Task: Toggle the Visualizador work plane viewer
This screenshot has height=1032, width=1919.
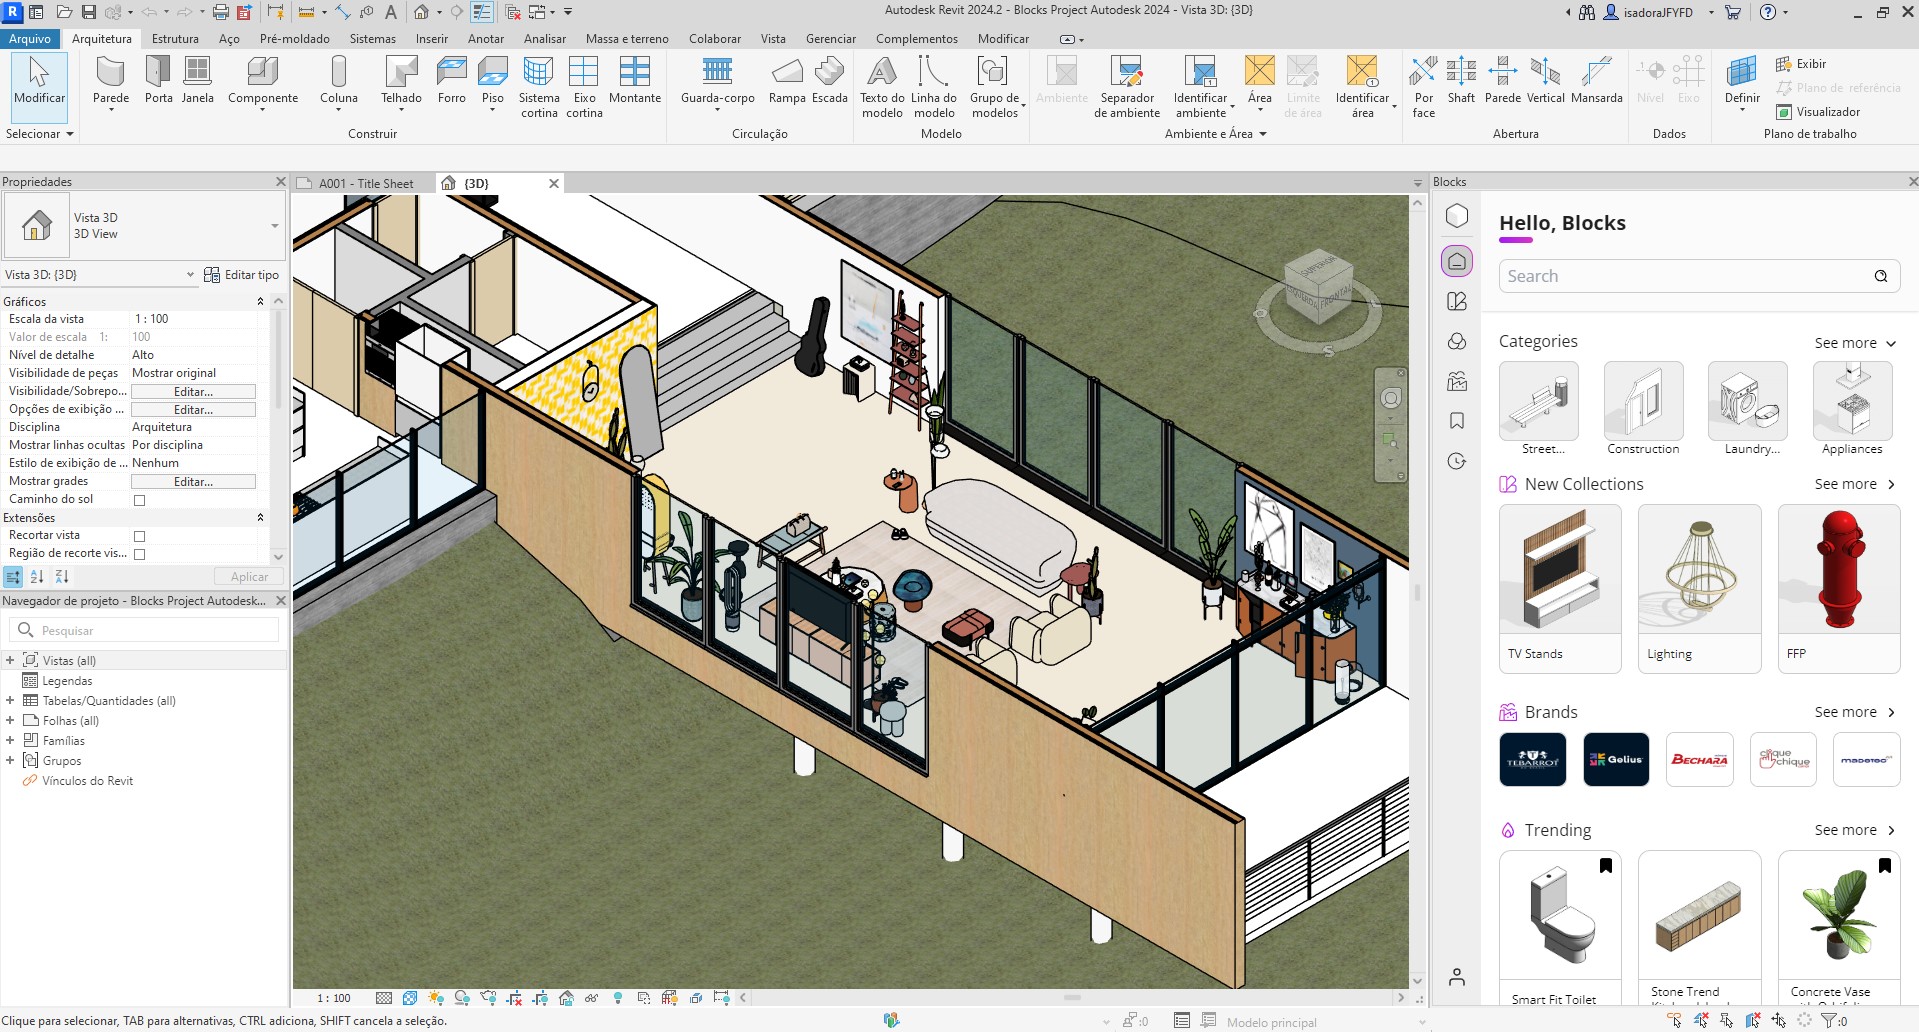Action: pyautogui.click(x=1818, y=112)
